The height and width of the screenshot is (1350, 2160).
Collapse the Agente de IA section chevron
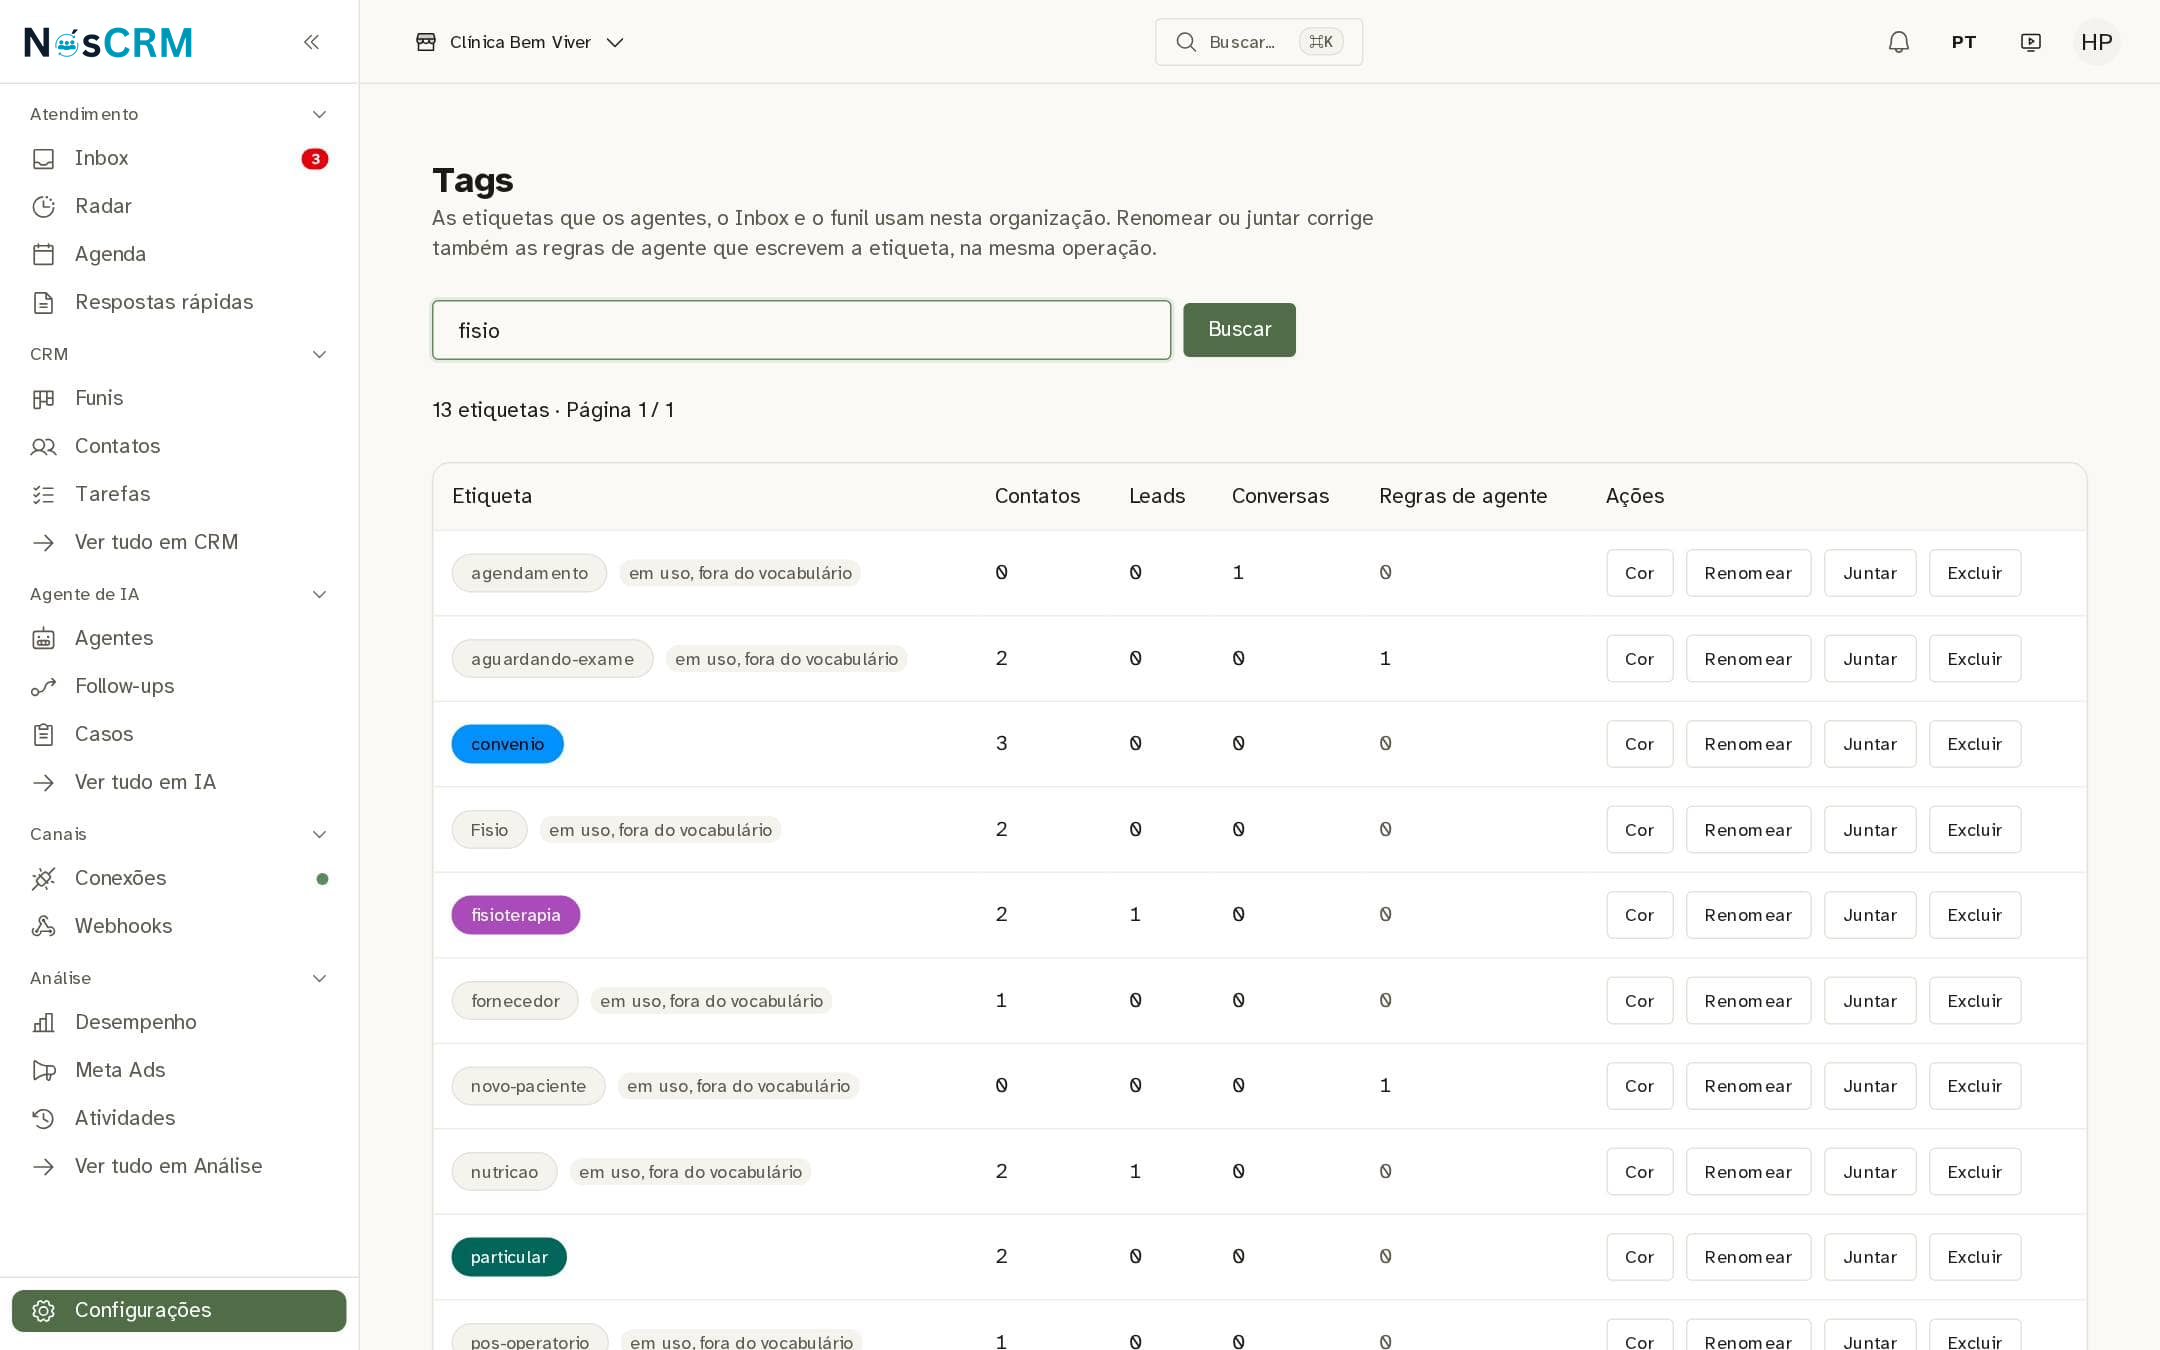pyautogui.click(x=319, y=595)
